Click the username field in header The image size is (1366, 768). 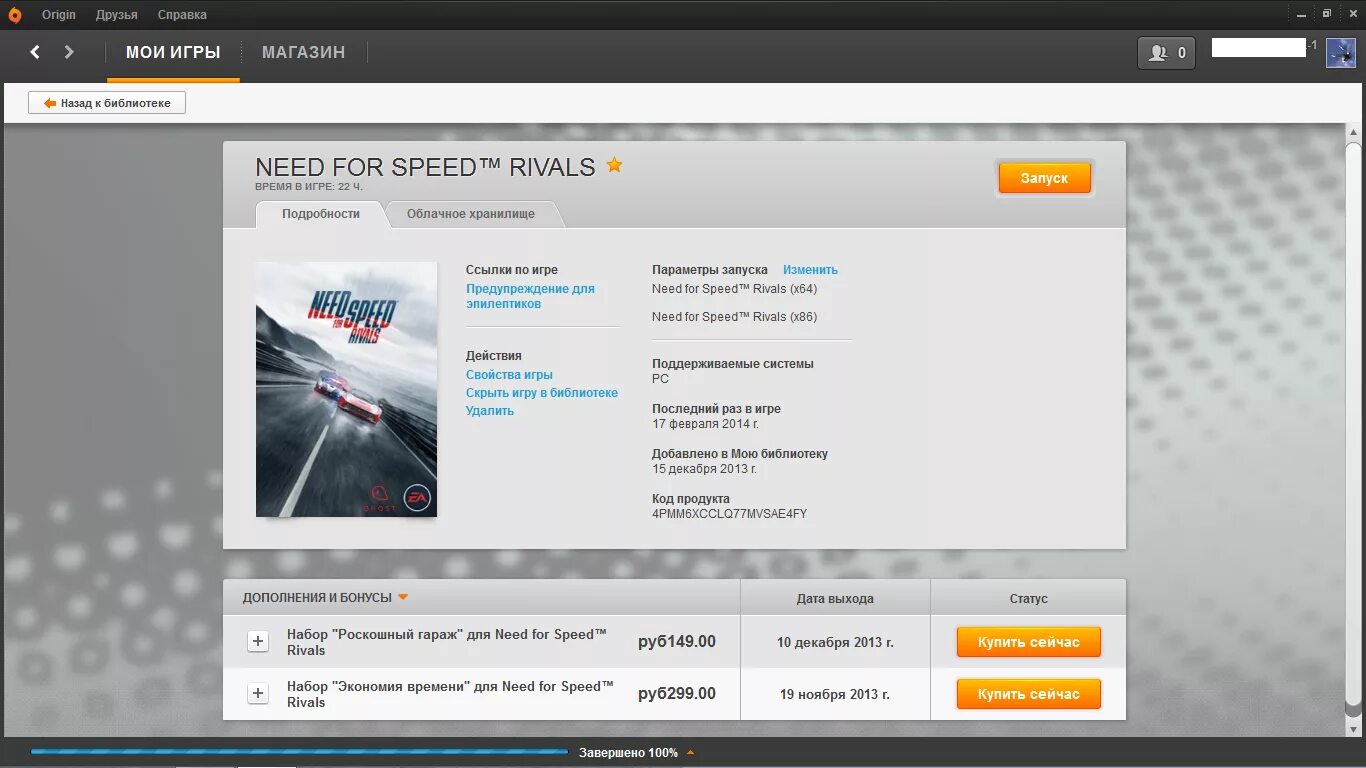(1259, 47)
